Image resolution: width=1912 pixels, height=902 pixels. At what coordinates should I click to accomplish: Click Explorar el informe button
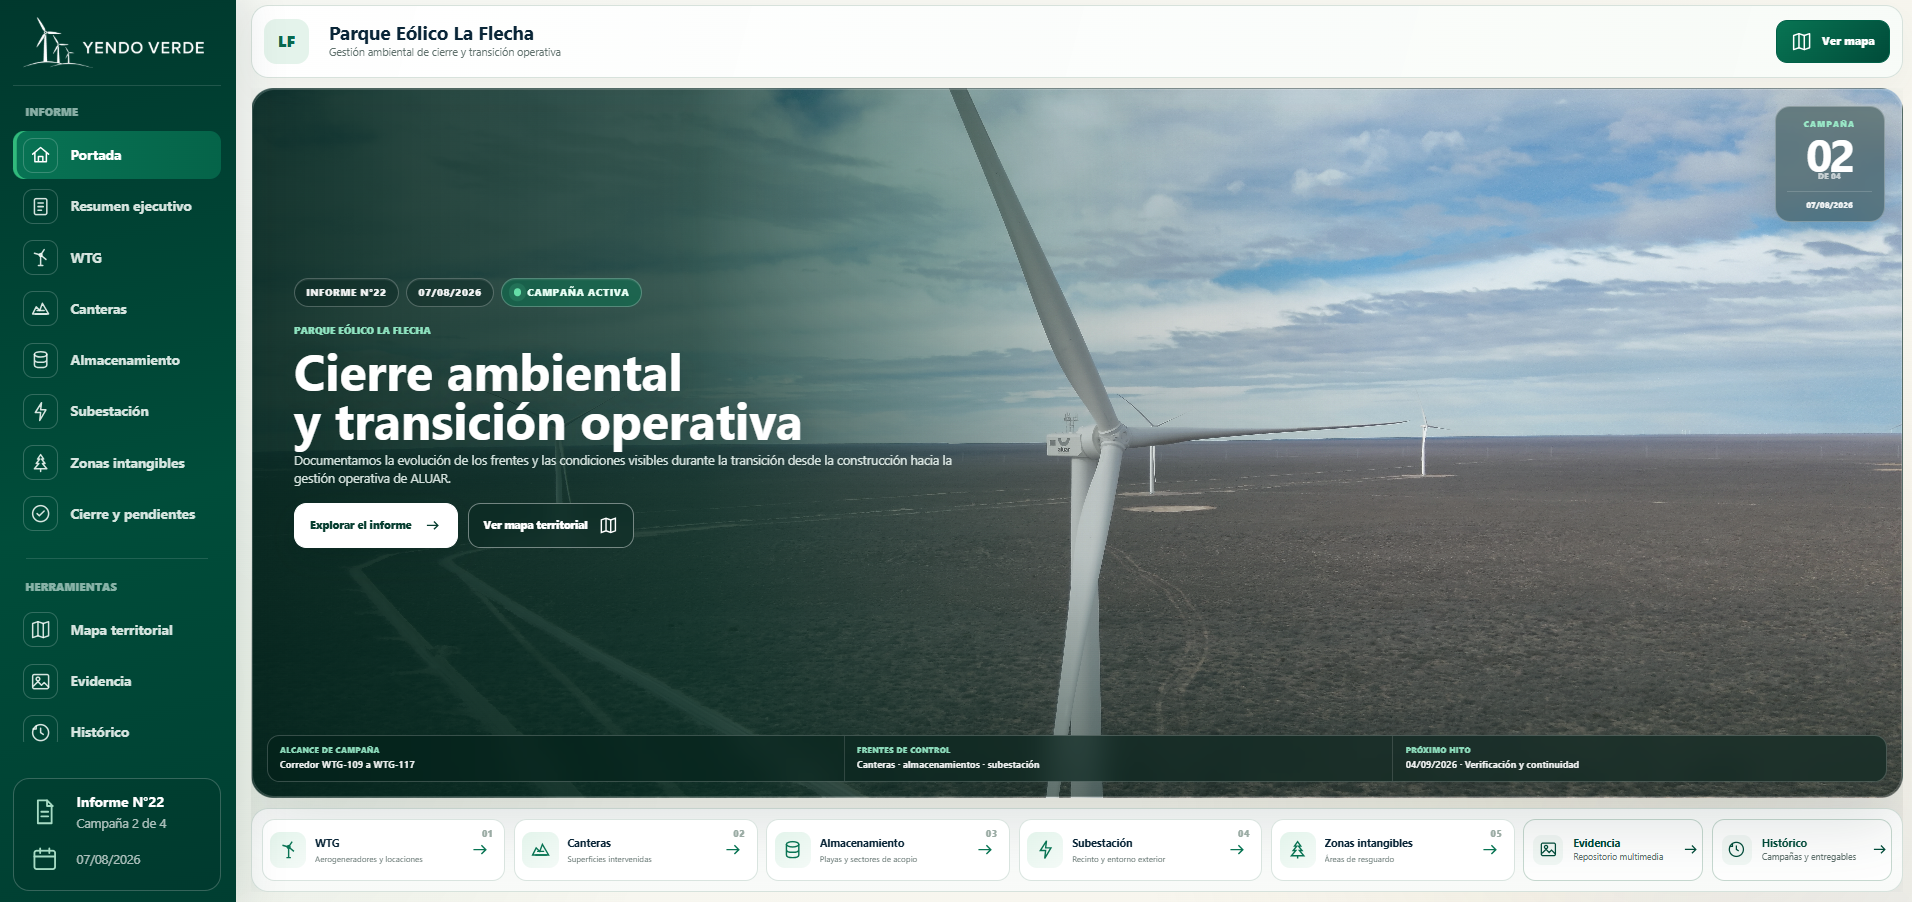coord(375,525)
